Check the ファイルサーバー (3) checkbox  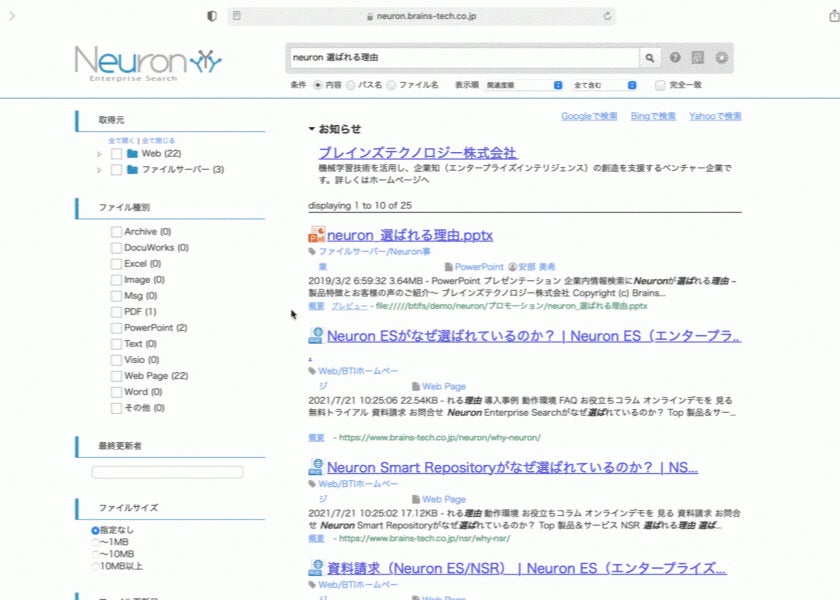point(116,170)
